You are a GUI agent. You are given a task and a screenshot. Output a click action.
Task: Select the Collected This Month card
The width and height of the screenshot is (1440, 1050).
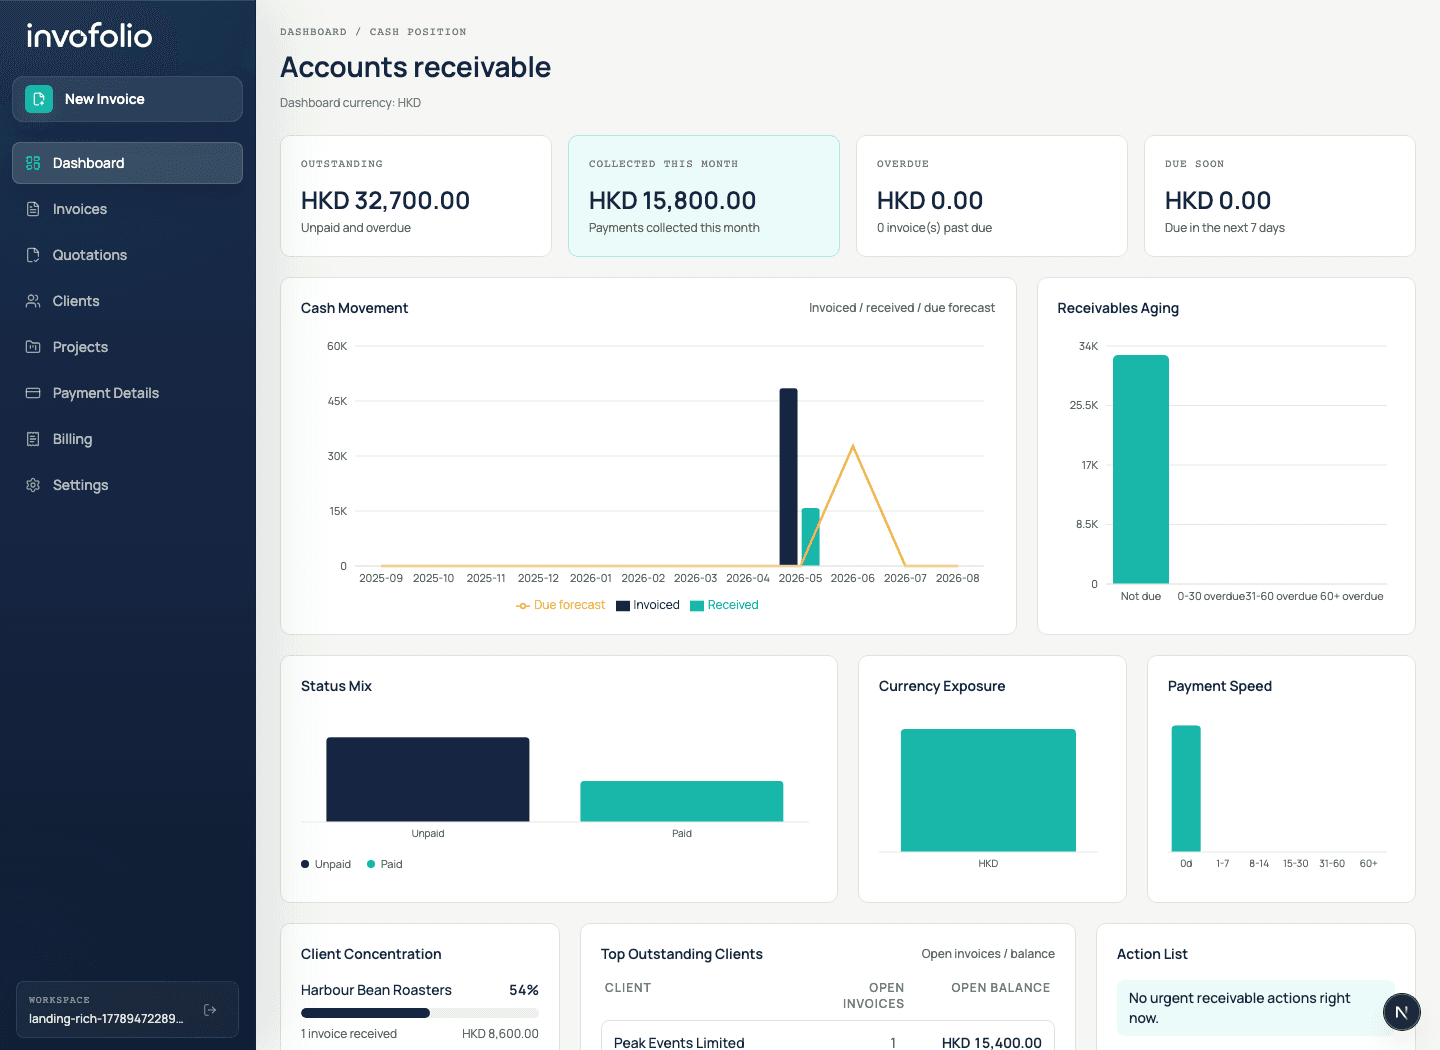[x=704, y=196]
